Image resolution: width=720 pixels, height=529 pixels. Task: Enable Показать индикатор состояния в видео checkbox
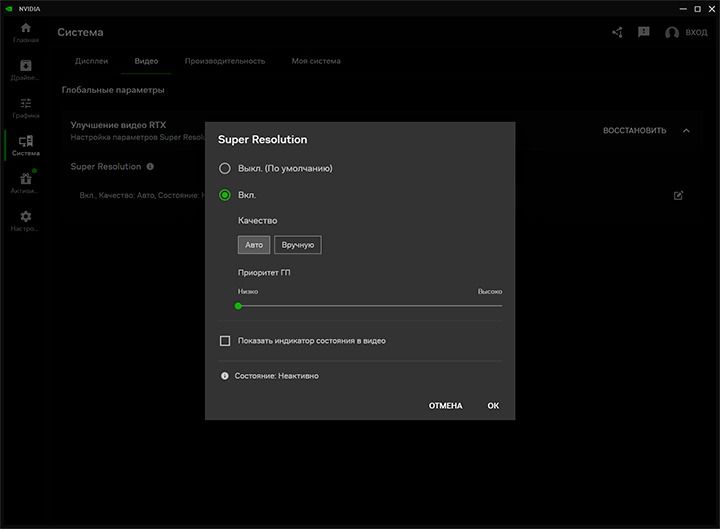225,341
